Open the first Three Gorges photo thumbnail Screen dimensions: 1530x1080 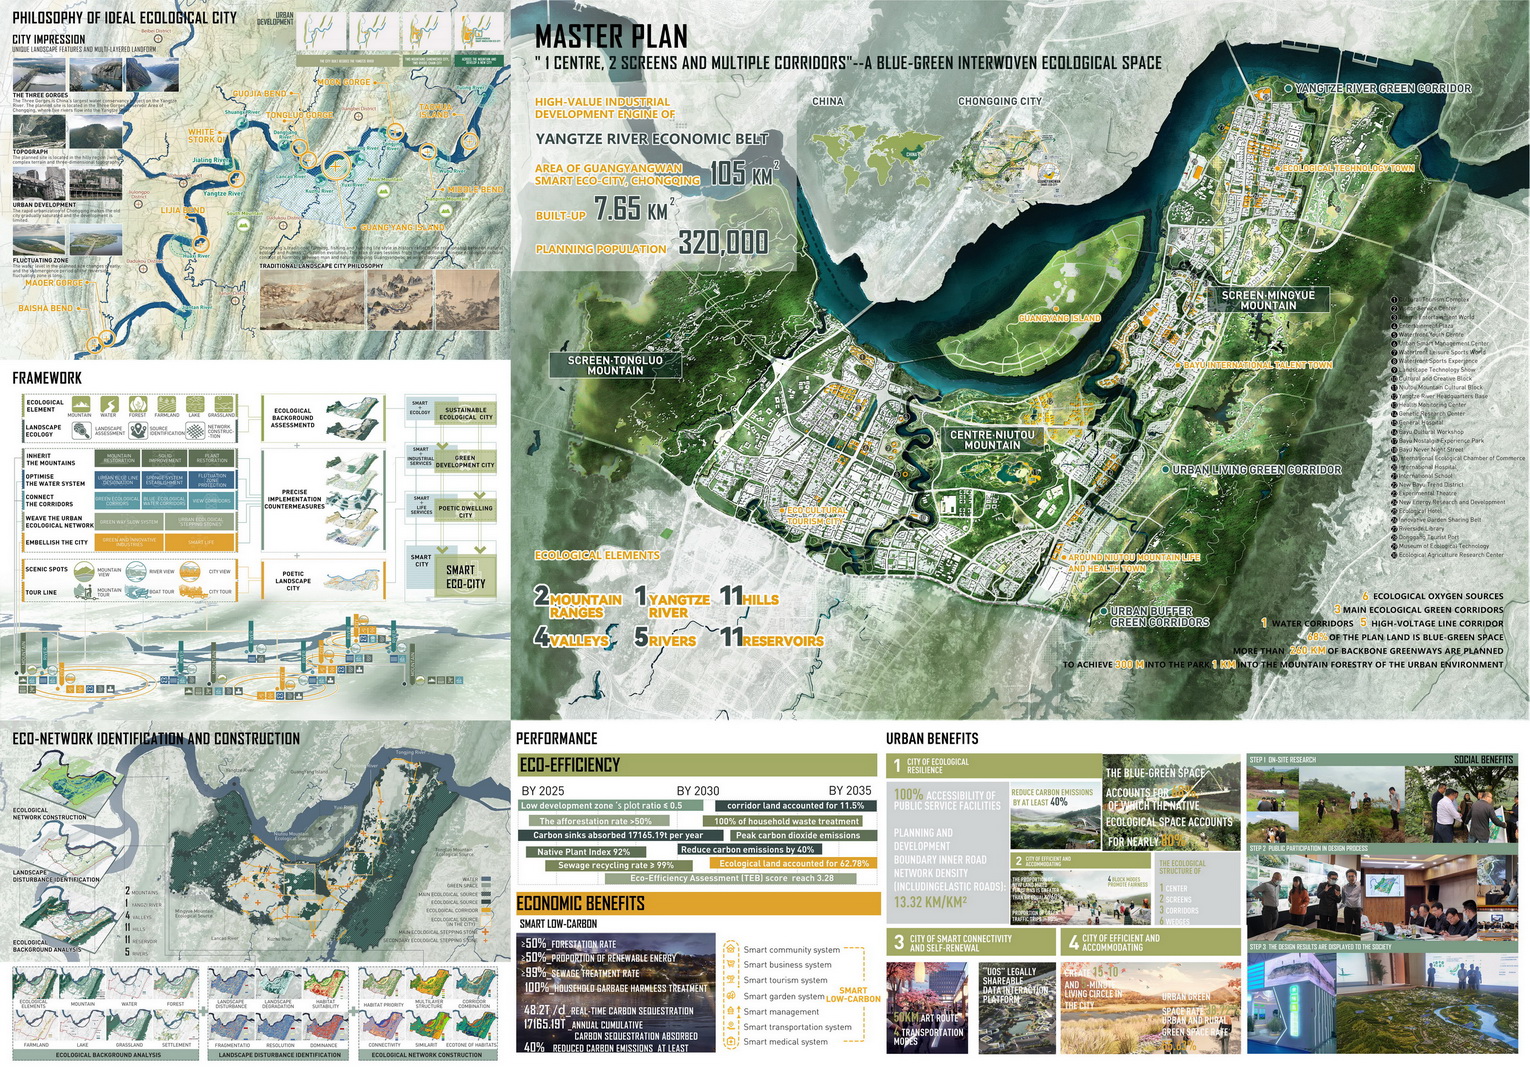(x=38, y=75)
